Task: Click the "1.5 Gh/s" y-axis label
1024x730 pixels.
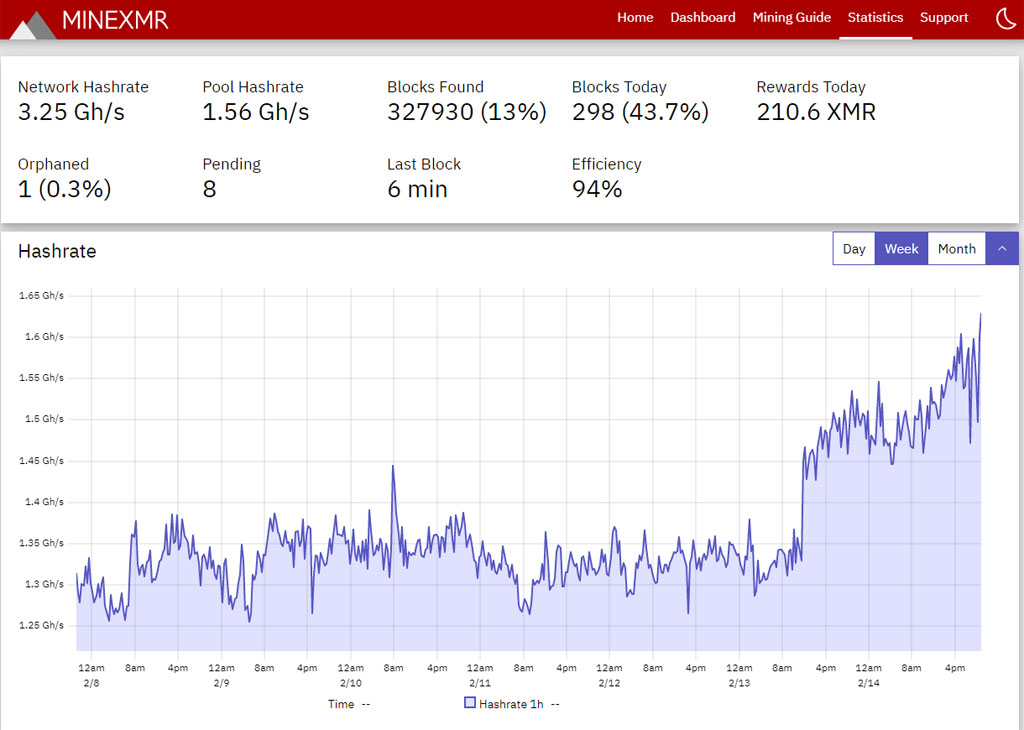Action: click(x=44, y=419)
